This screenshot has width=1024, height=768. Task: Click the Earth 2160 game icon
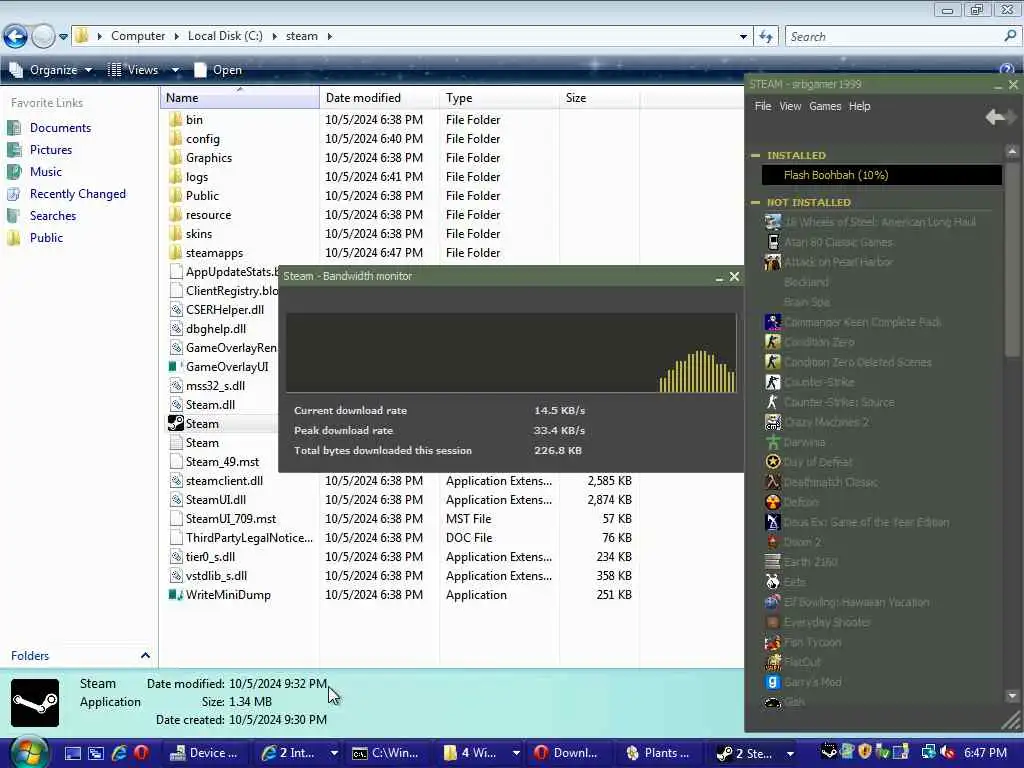point(773,562)
